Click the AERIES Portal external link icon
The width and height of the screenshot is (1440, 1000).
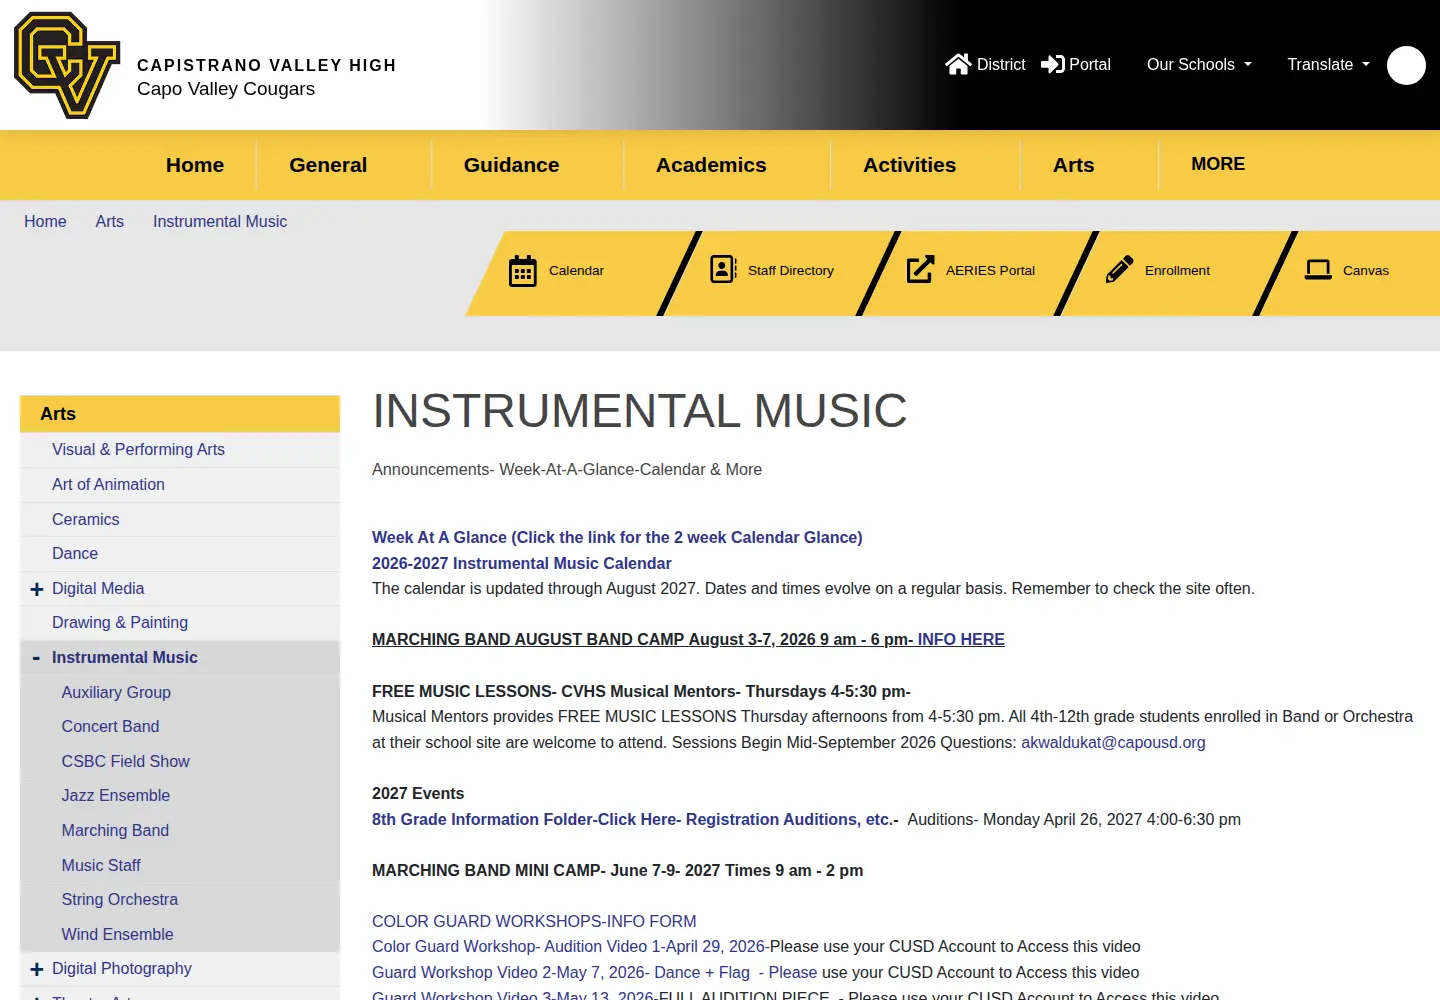[x=920, y=269]
